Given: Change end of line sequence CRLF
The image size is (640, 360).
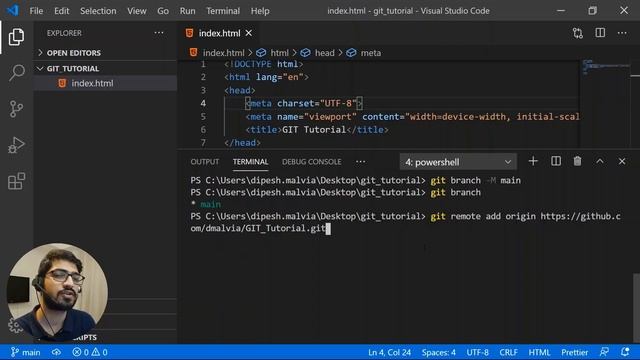Looking at the screenshot, I should [x=508, y=352].
